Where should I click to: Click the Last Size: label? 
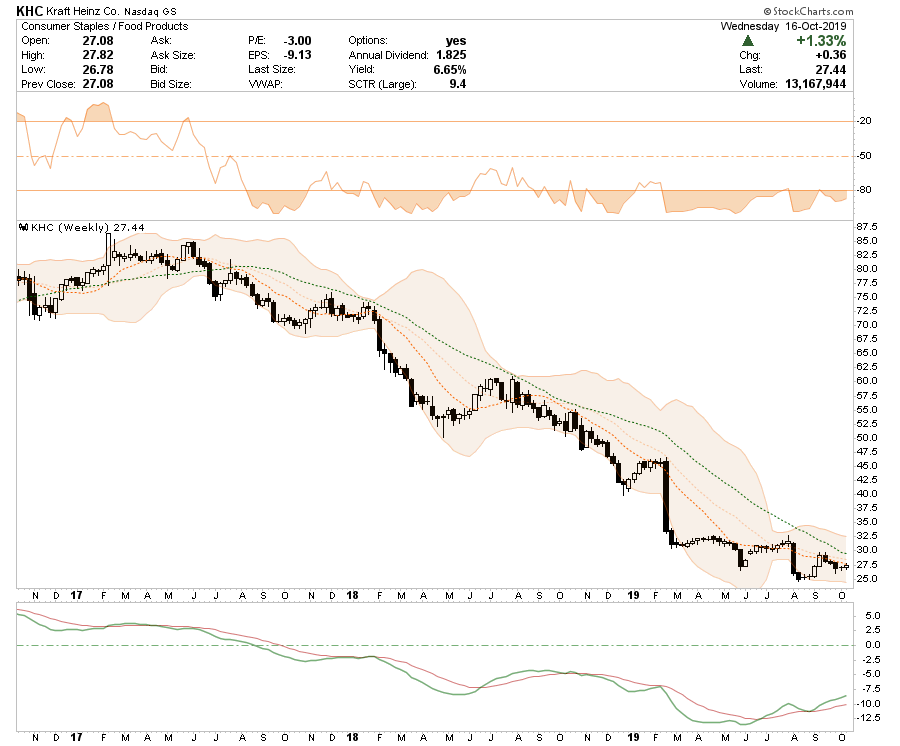[x=271, y=69]
